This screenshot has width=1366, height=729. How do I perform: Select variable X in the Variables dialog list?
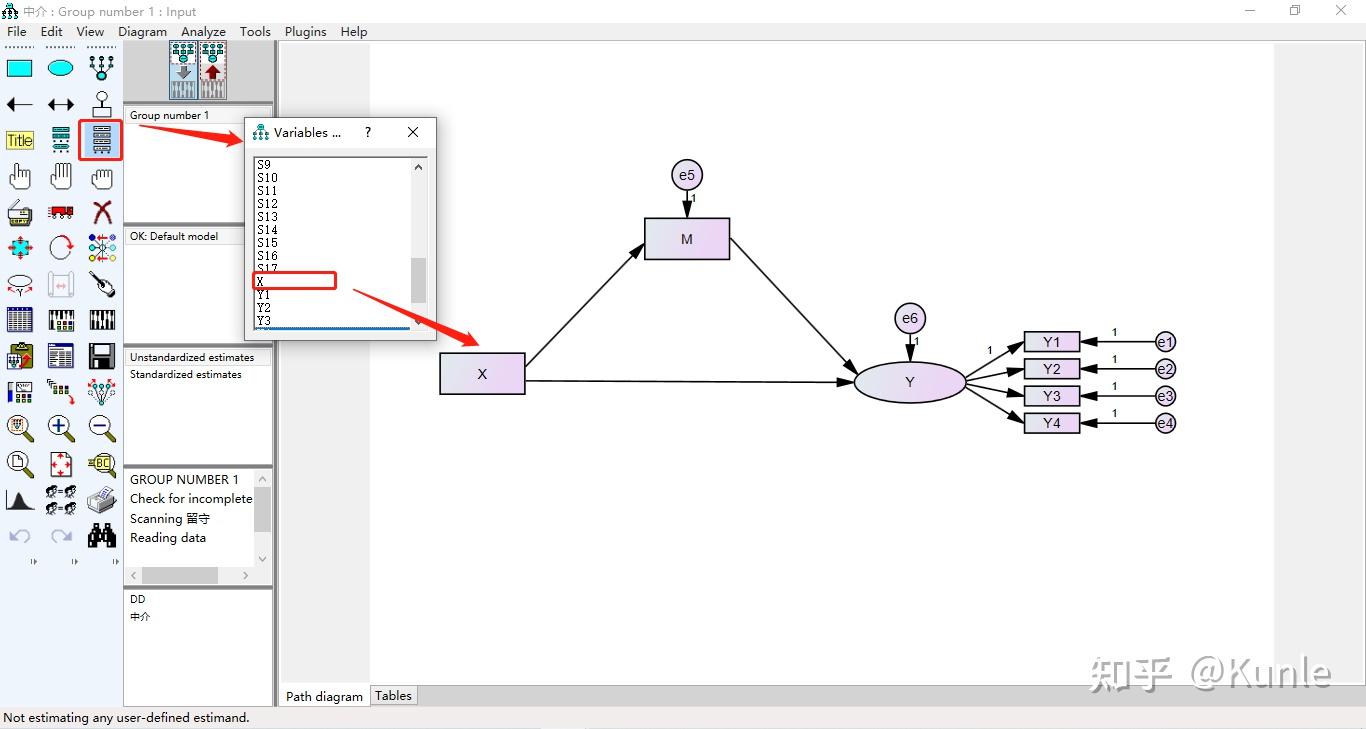(260, 282)
